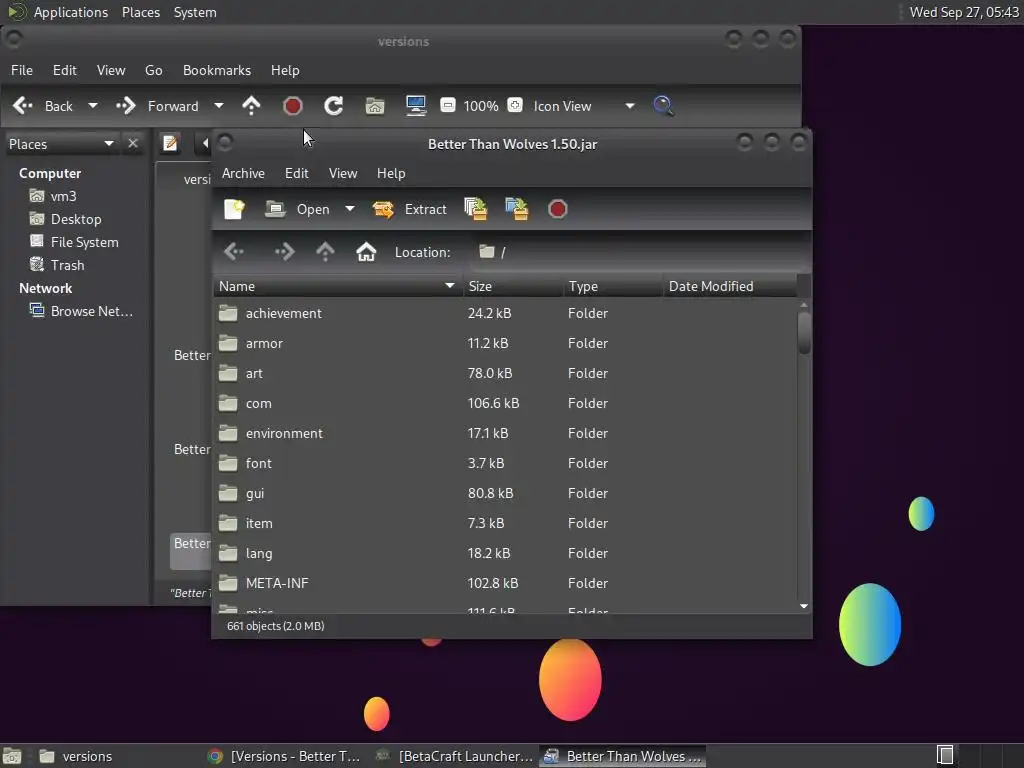Select the environment folder row

click(505, 434)
